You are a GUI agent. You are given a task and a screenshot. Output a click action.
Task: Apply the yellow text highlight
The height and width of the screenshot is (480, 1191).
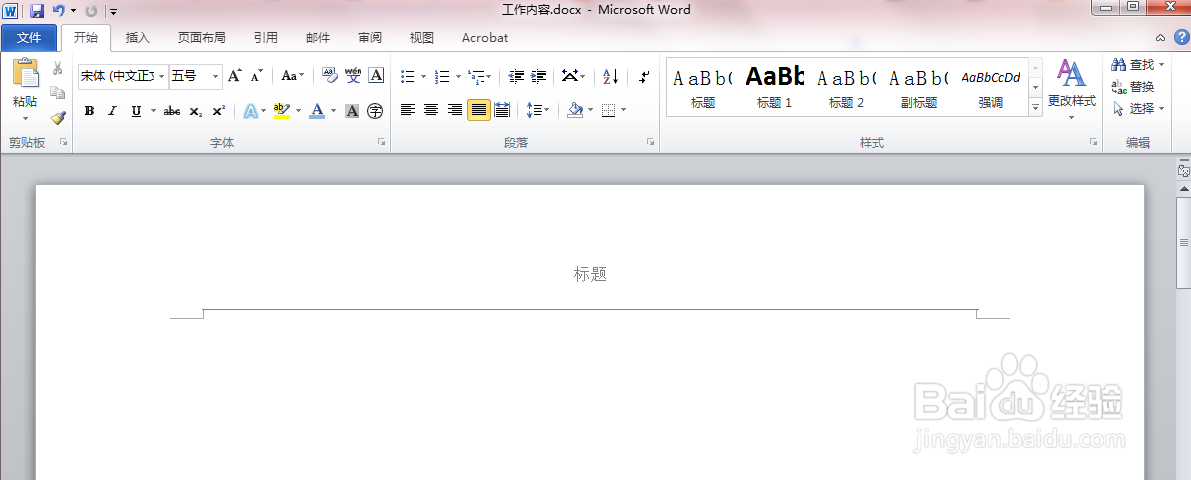click(281, 111)
